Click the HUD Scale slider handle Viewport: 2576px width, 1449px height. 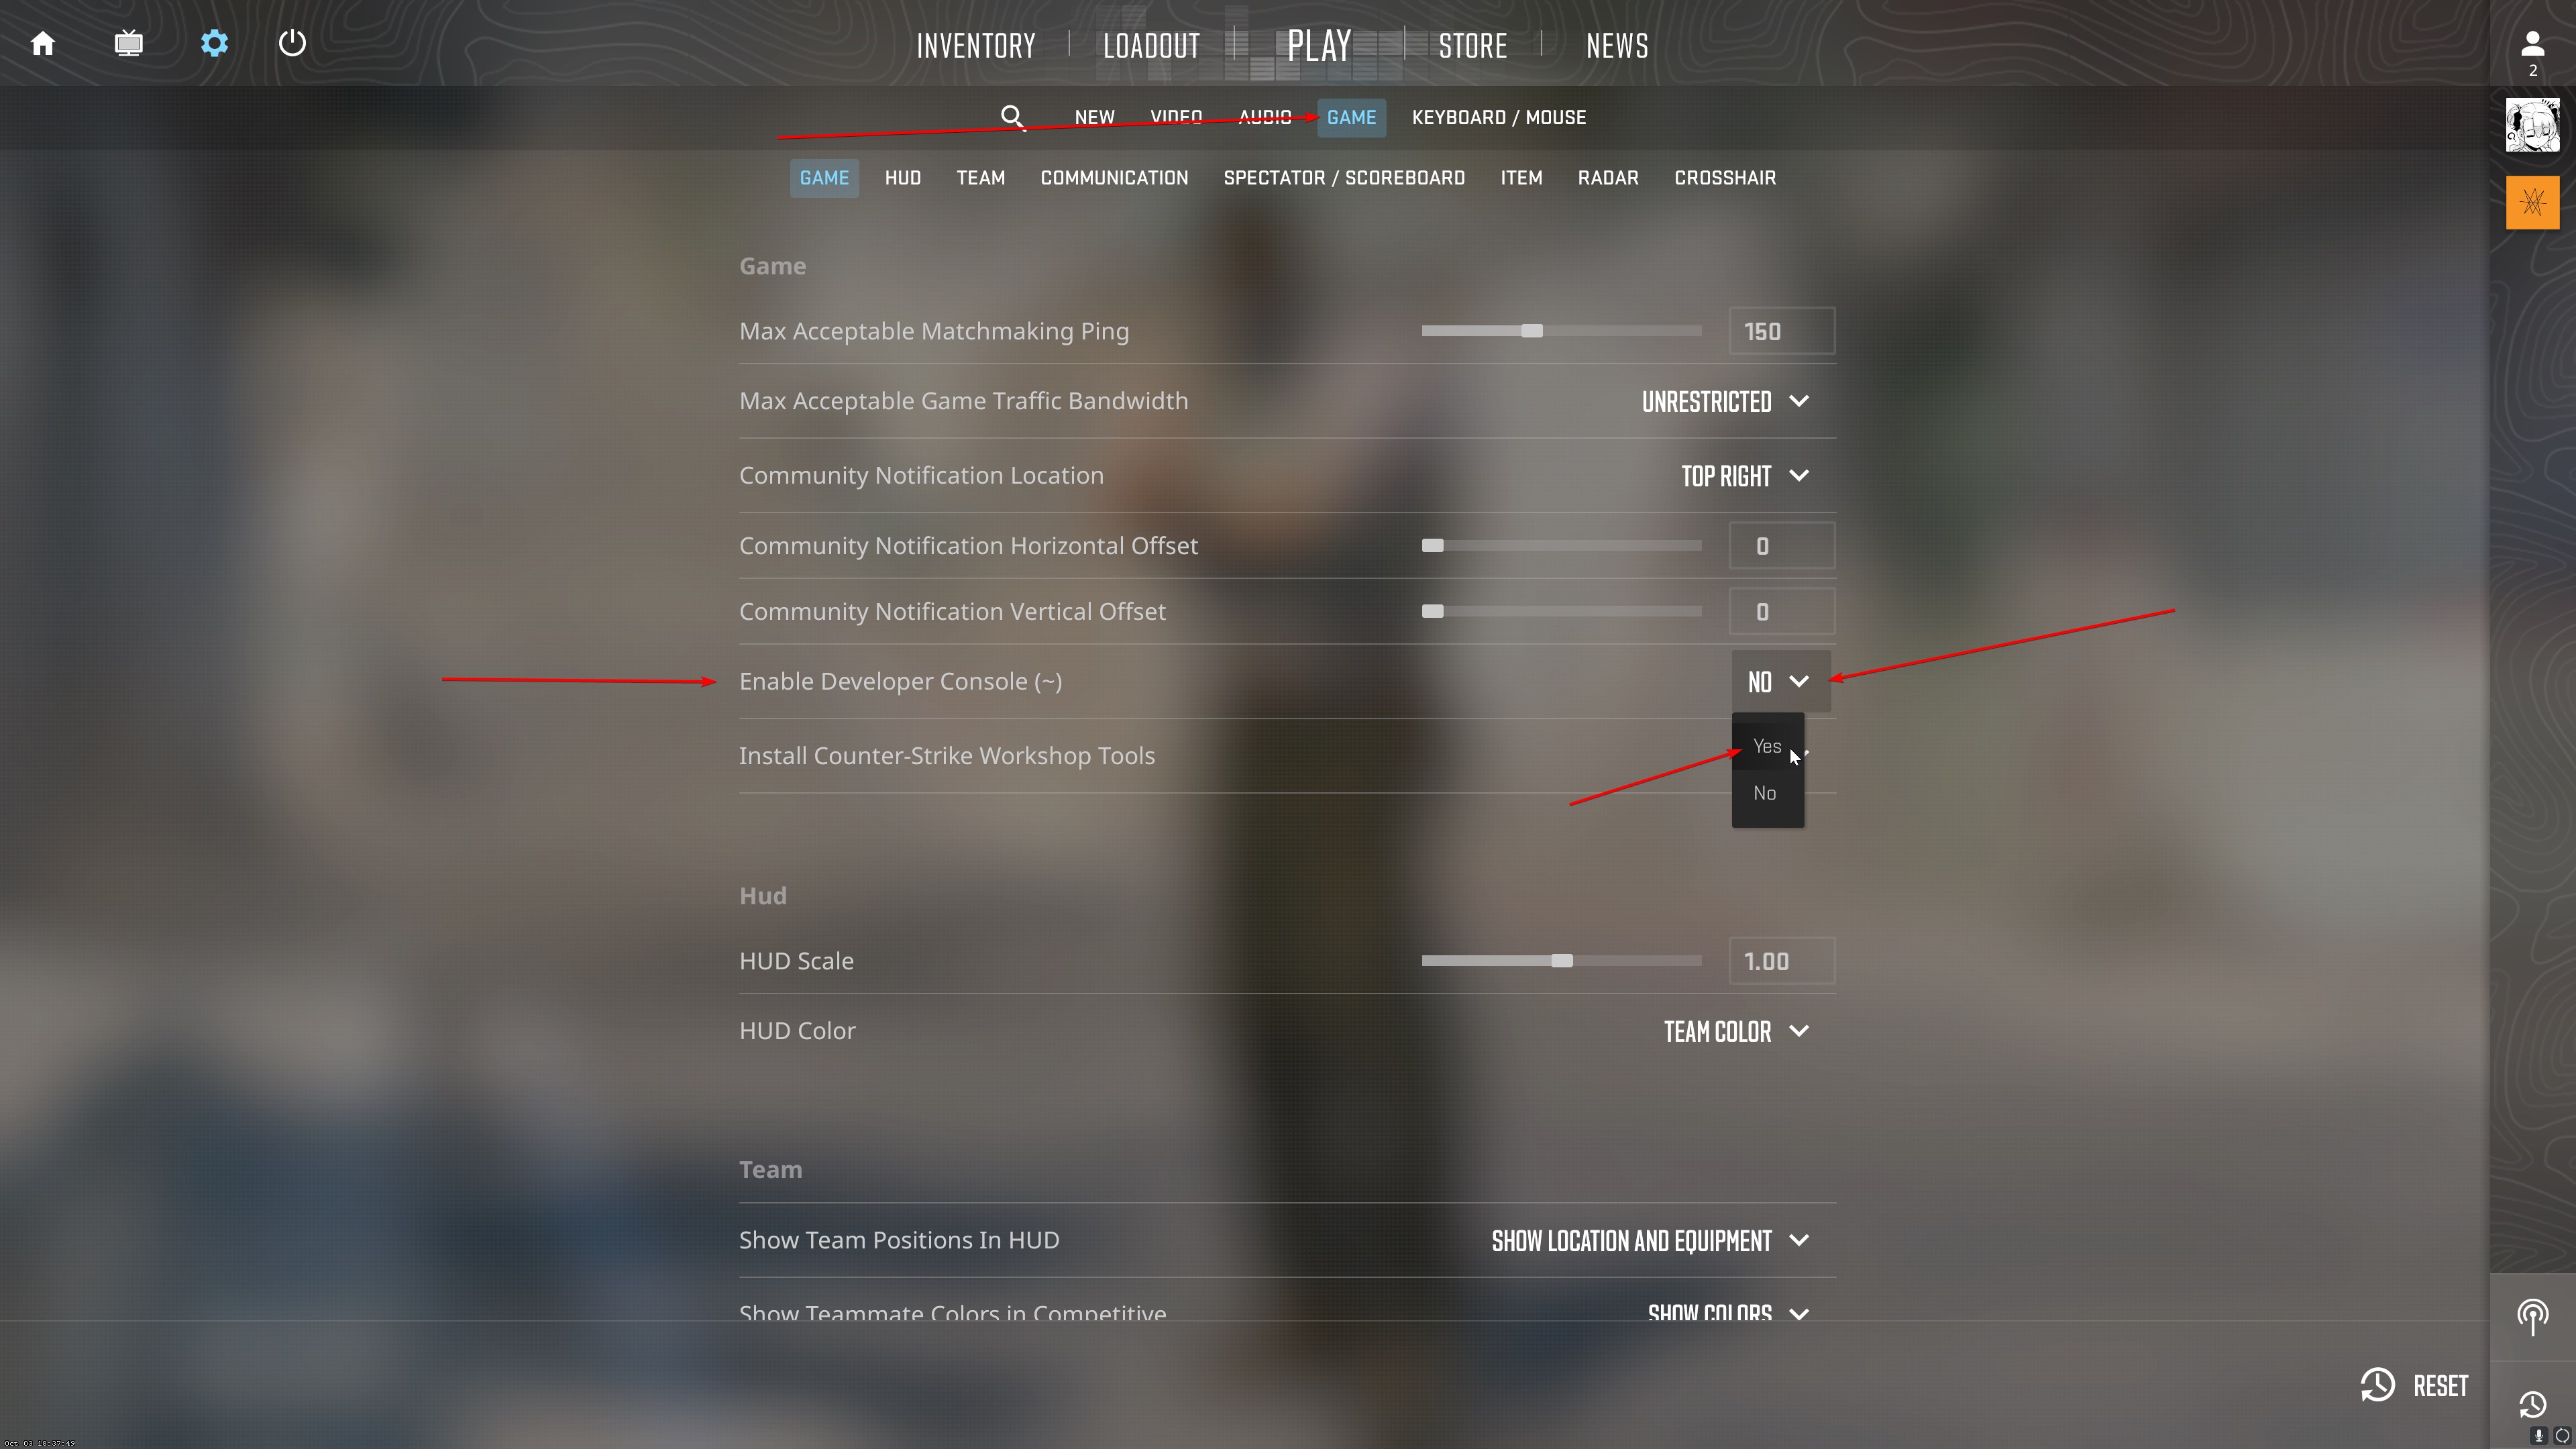click(1562, 961)
